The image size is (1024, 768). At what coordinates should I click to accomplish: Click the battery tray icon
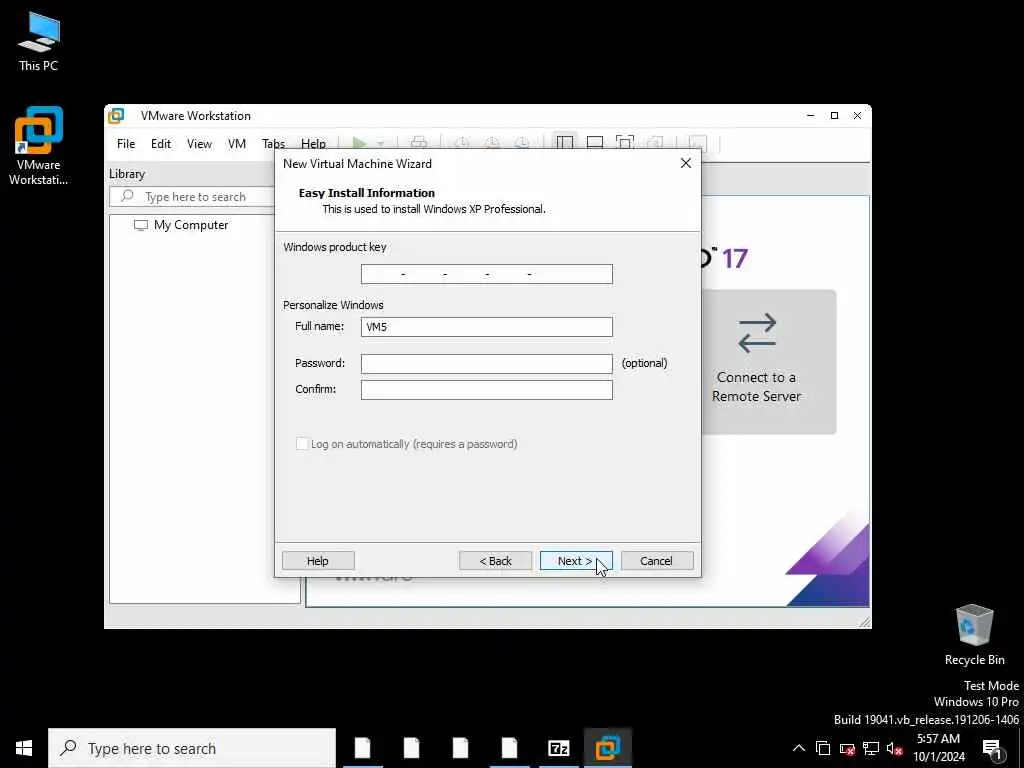[847, 749]
